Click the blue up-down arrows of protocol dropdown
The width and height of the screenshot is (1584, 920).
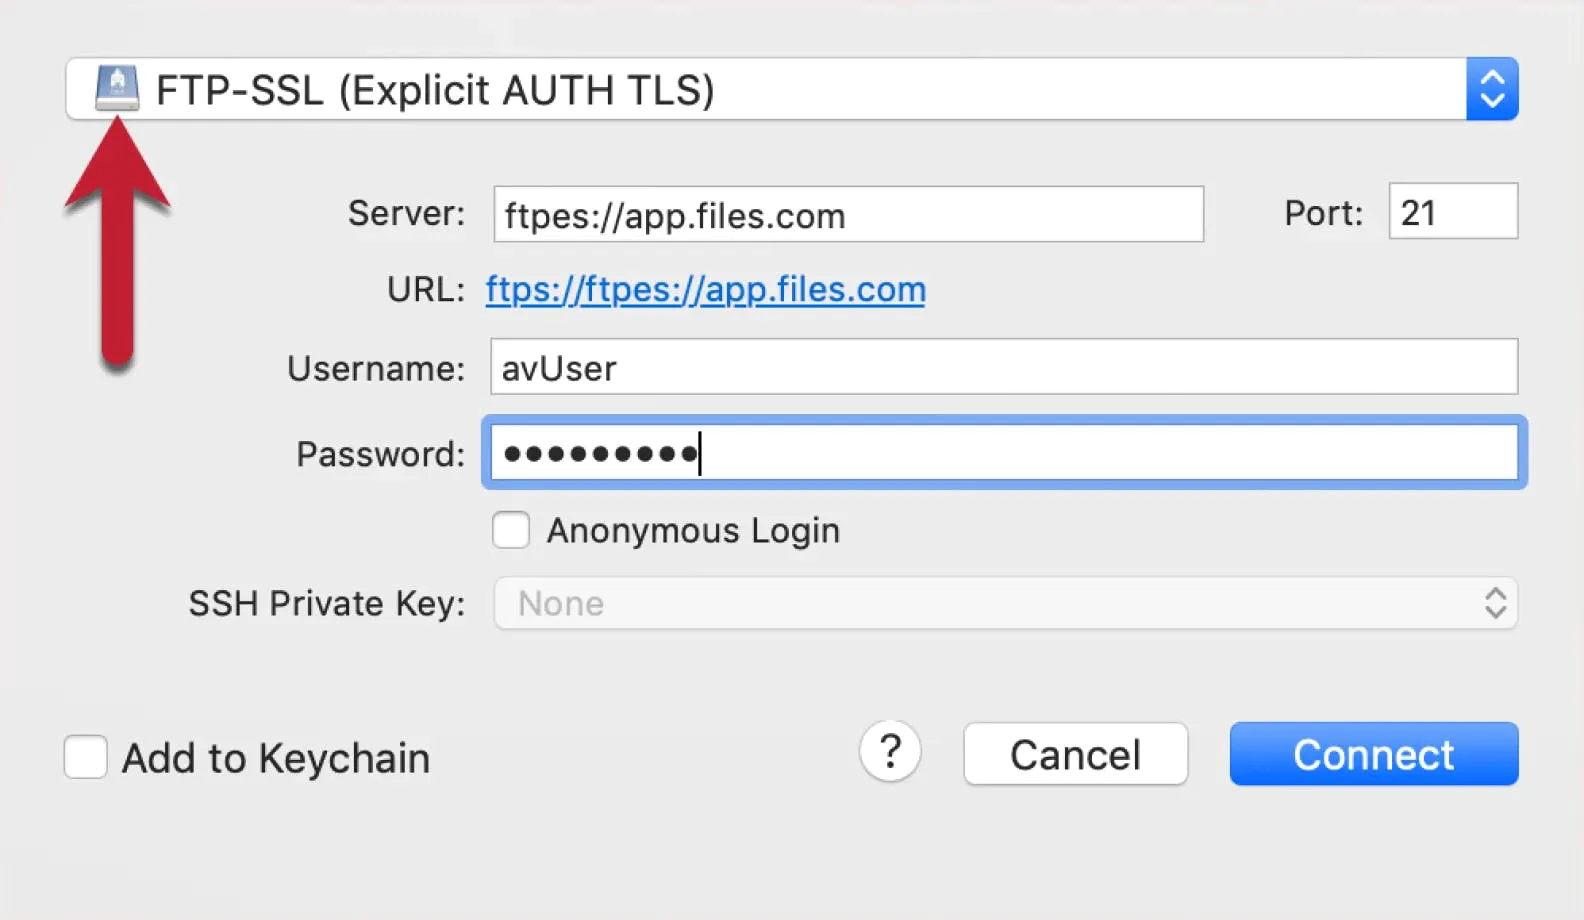pyautogui.click(x=1492, y=89)
